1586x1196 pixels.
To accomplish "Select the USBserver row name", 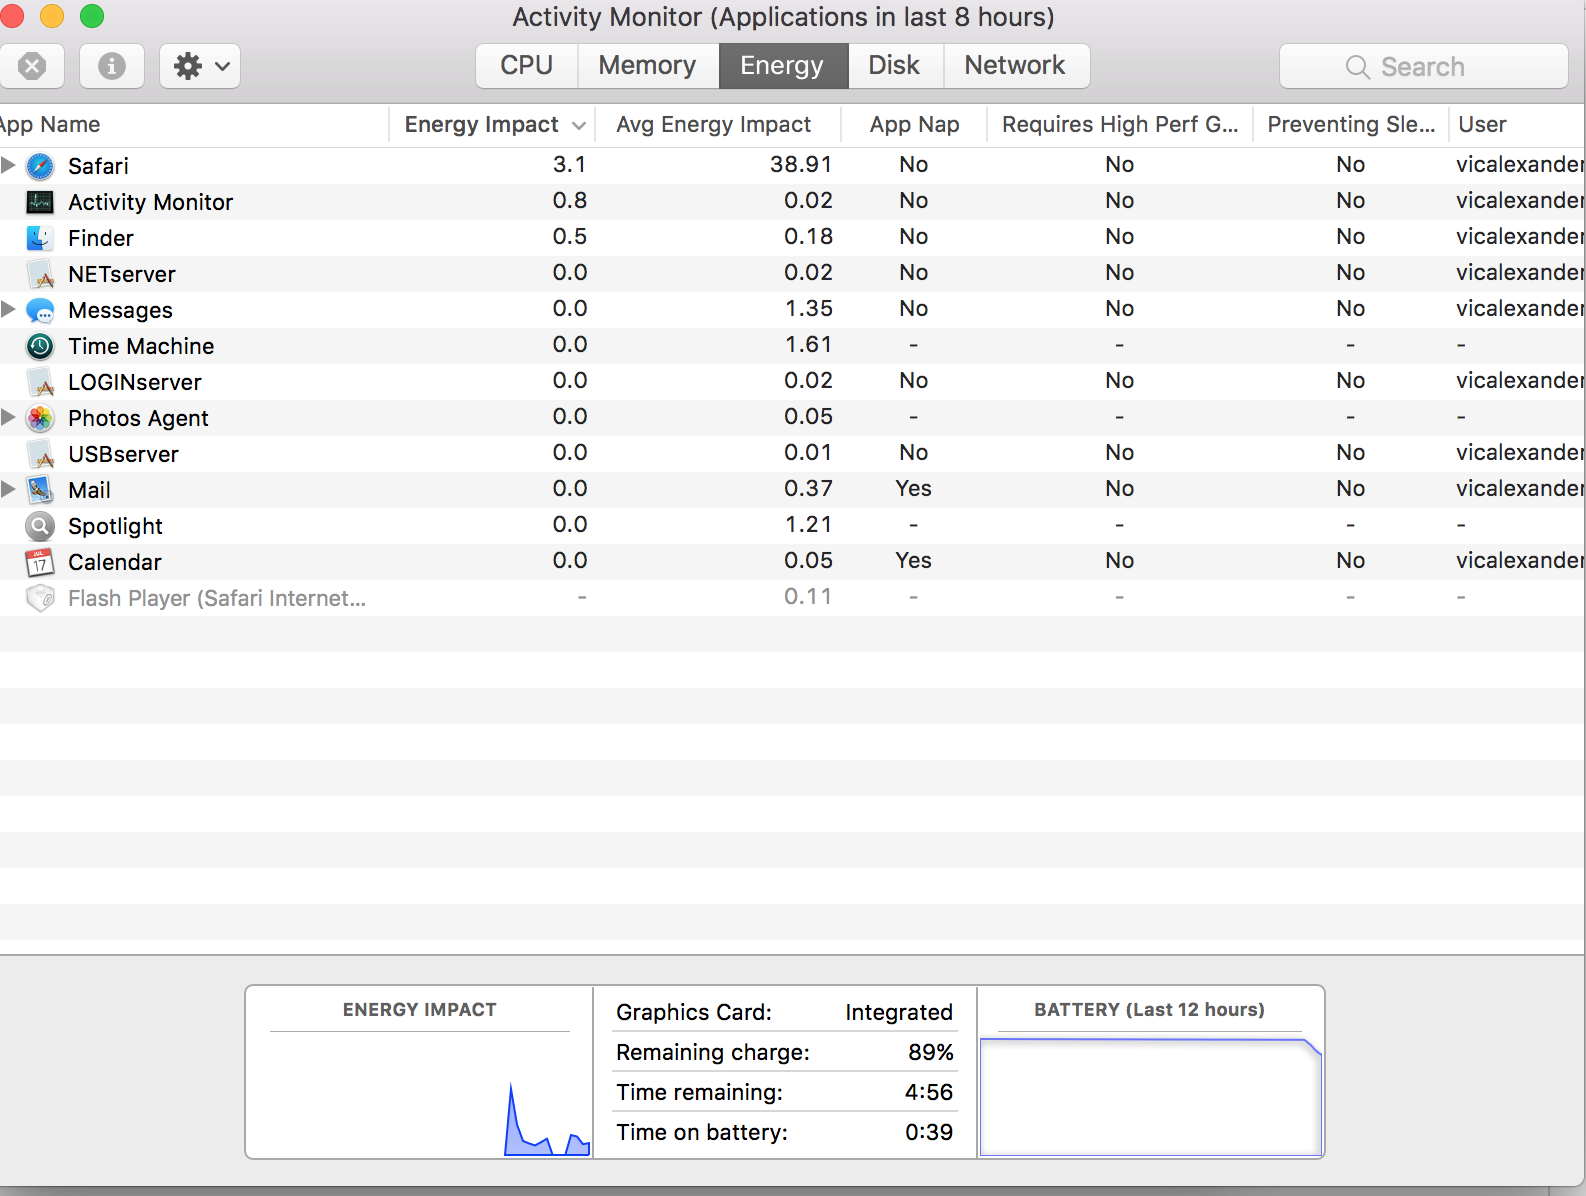I will click(x=123, y=454).
